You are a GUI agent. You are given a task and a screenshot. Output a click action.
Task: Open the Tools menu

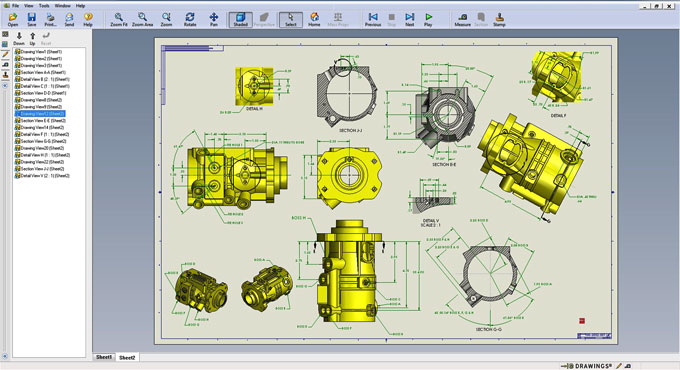pos(44,6)
